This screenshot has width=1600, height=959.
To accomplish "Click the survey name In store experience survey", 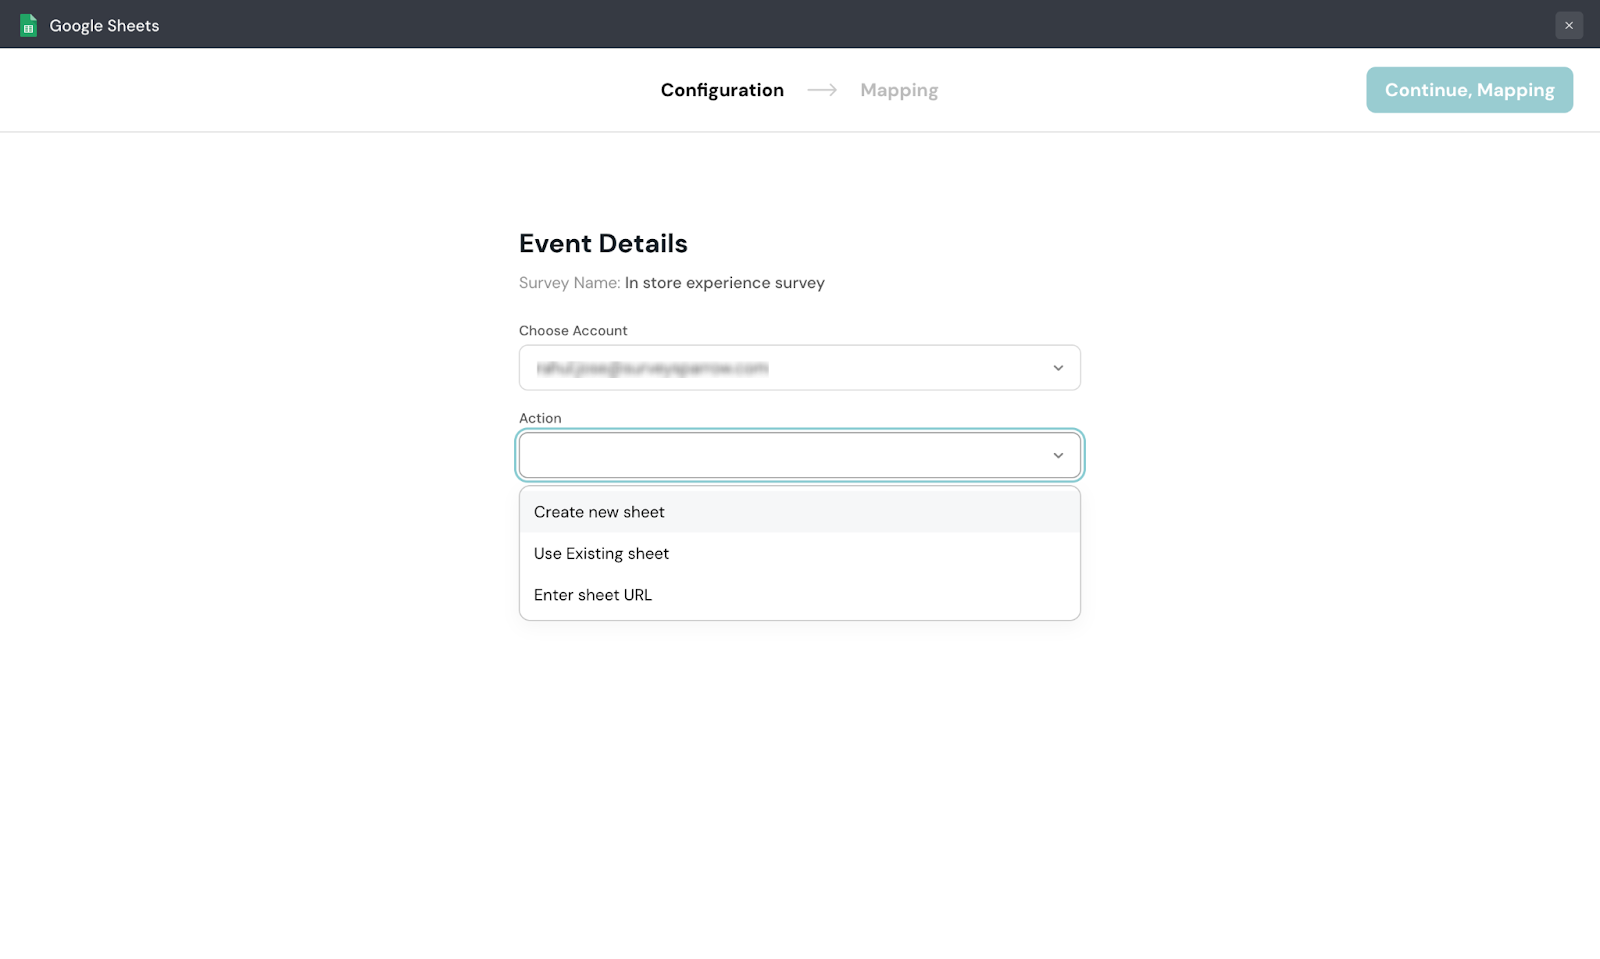I will 724,283.
